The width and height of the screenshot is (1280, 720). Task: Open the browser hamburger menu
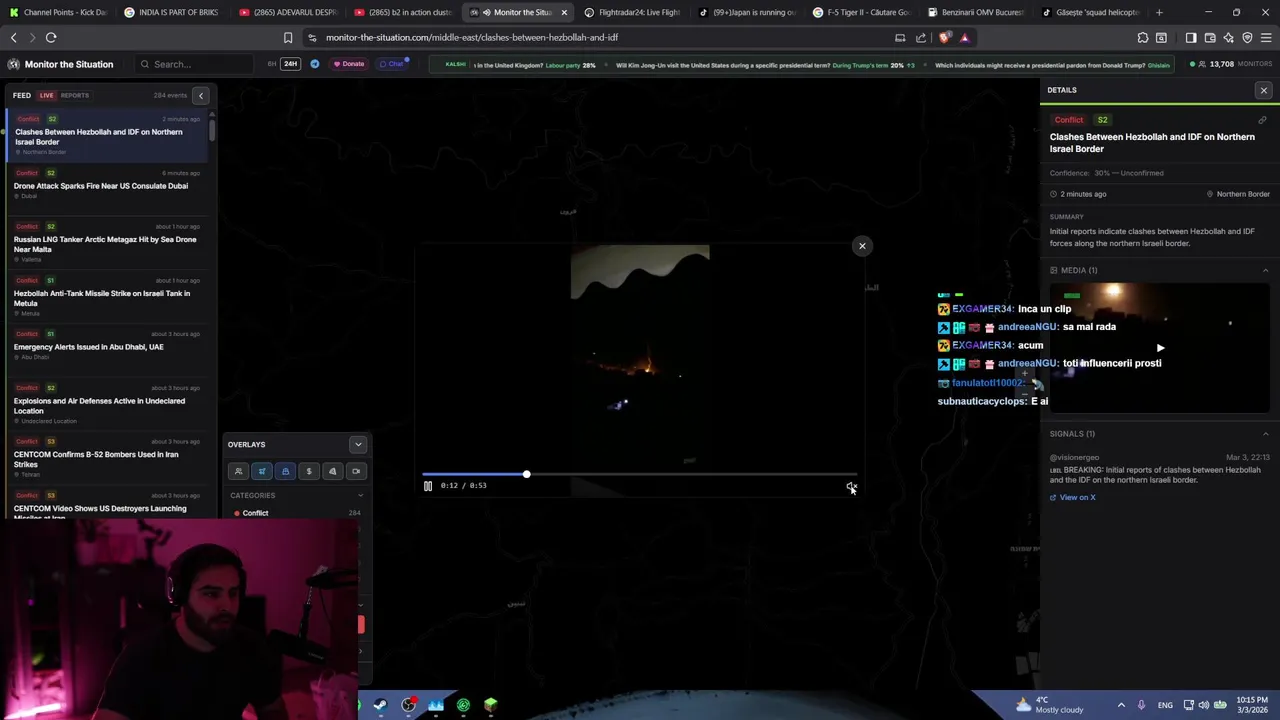pyautogui.click(x=1266, y=37)
